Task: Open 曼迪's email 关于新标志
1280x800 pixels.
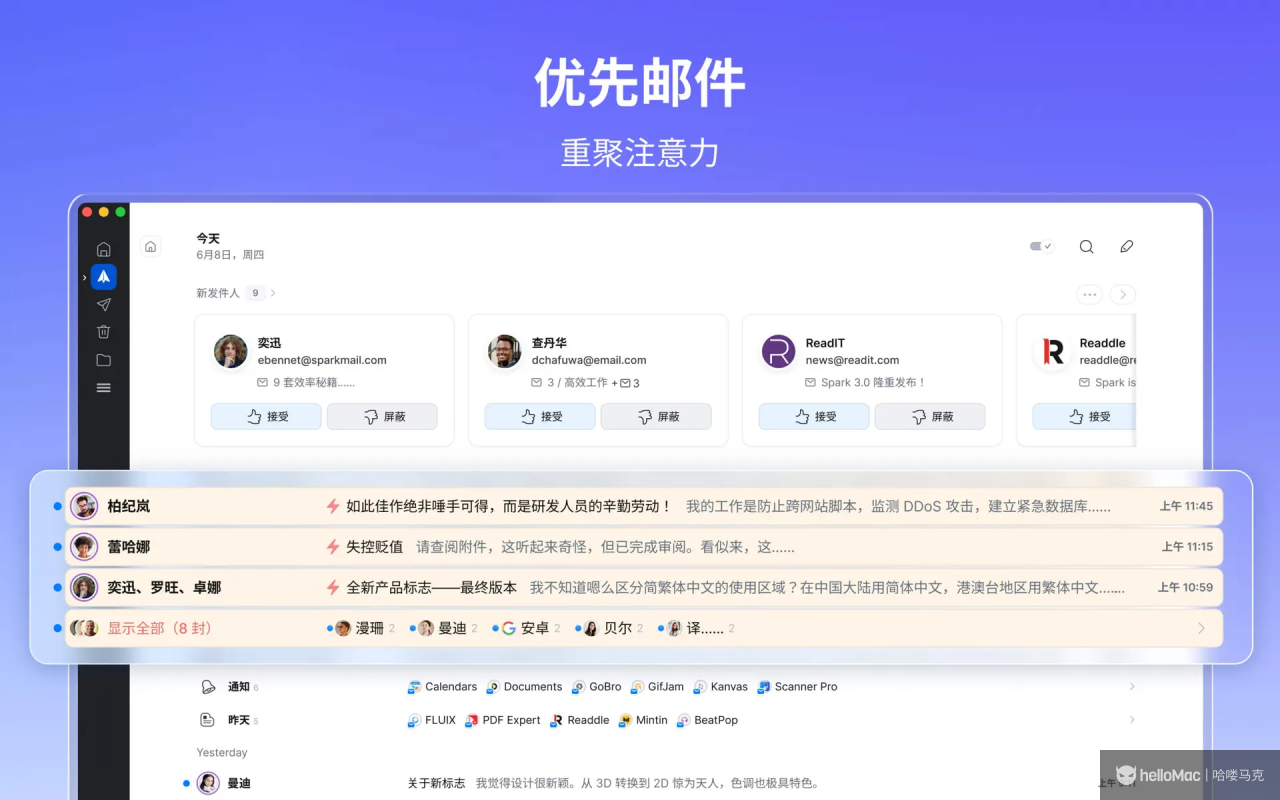Action: (x=660, y=783)
